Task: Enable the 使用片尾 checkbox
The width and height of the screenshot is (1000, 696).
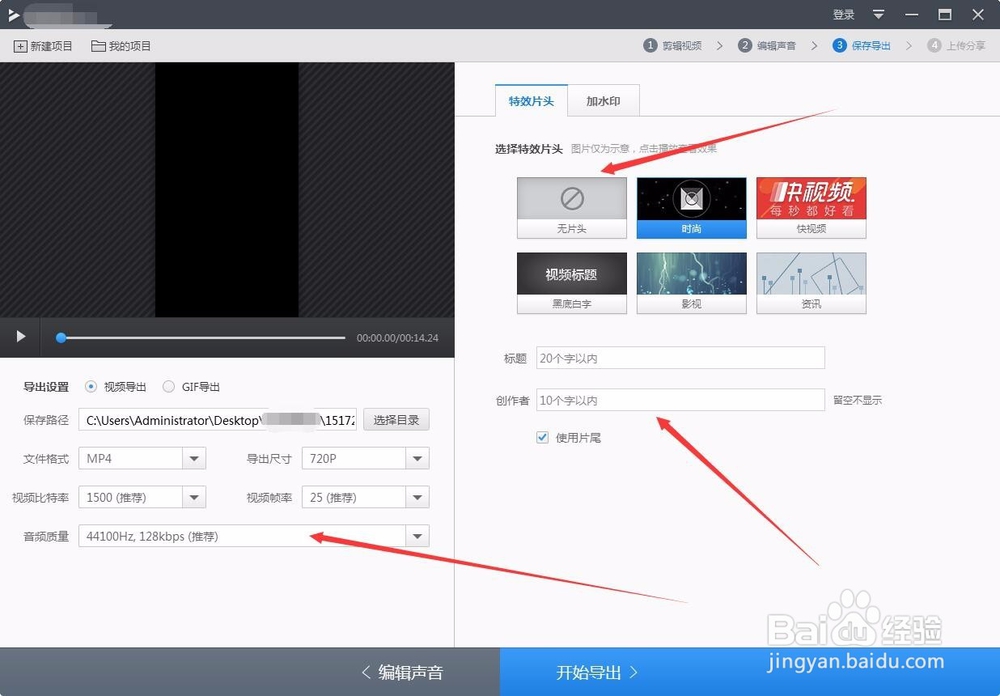Action: click(542, 437)
